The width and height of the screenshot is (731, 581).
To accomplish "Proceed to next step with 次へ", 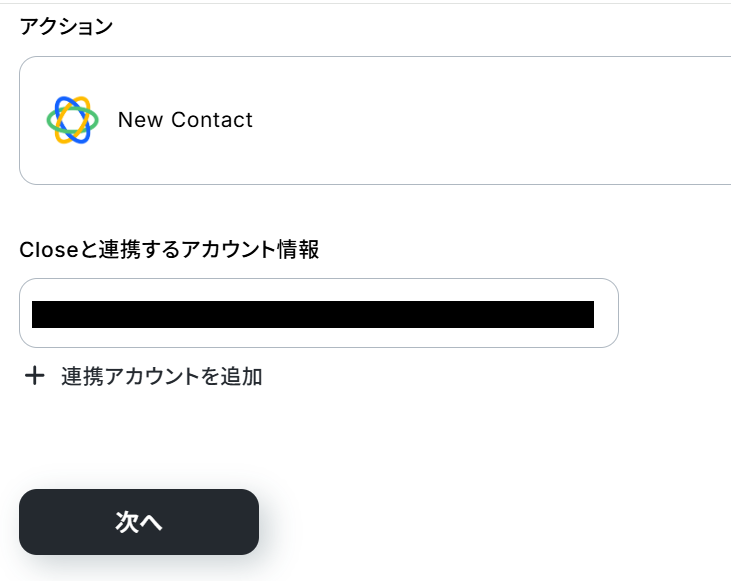I will point(139,522).
